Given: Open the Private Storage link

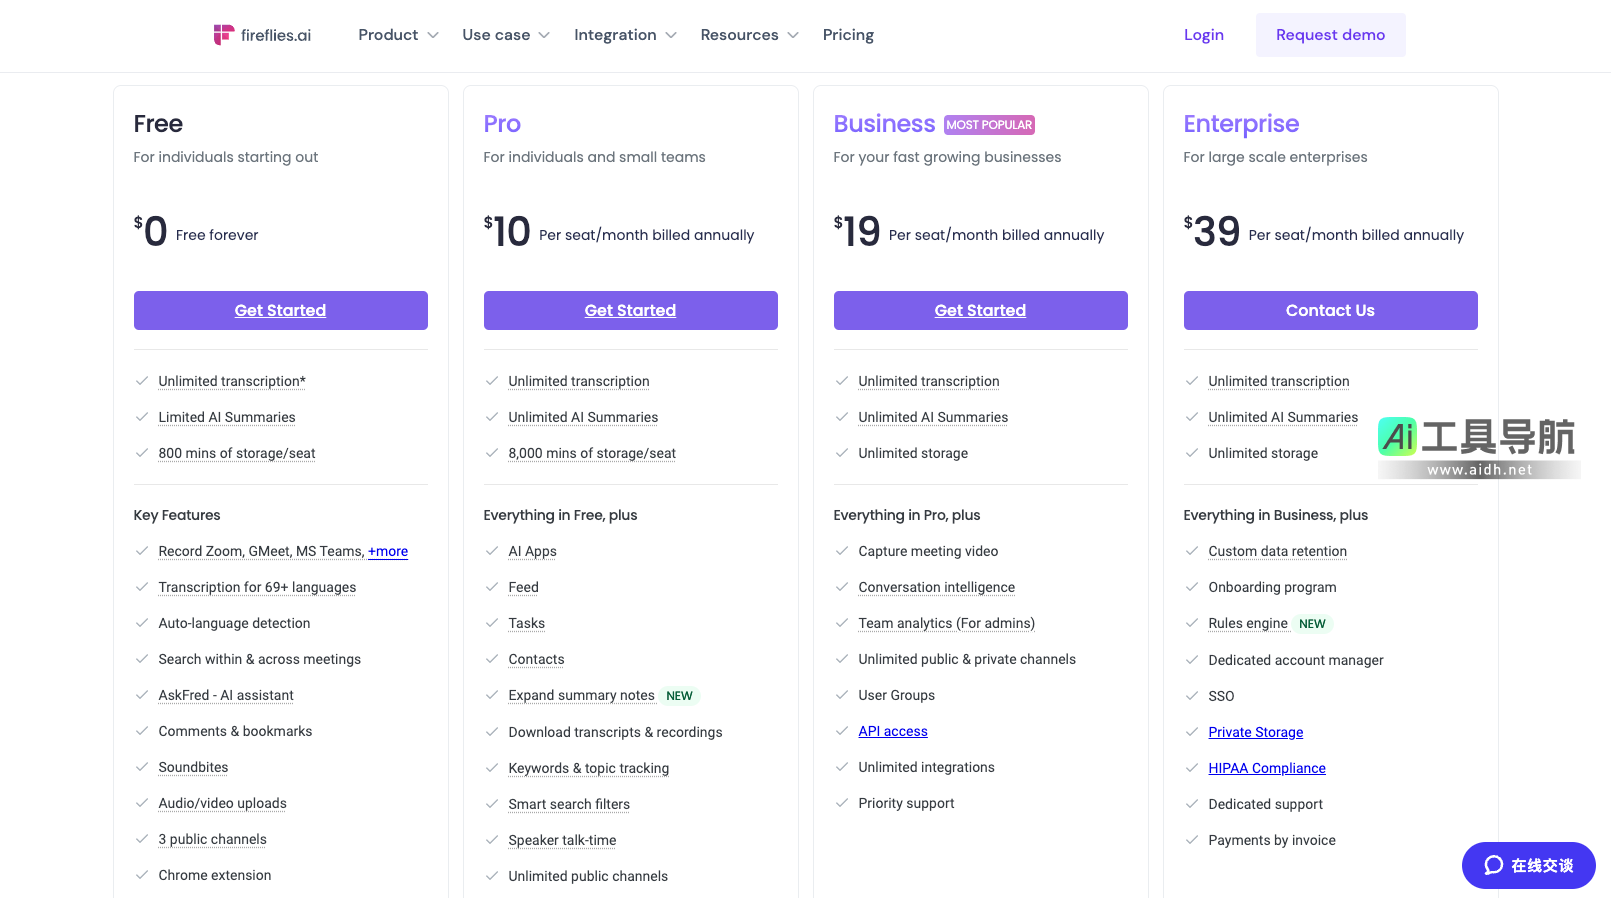Looking at the screenshot, I should tap(1255, 732).
